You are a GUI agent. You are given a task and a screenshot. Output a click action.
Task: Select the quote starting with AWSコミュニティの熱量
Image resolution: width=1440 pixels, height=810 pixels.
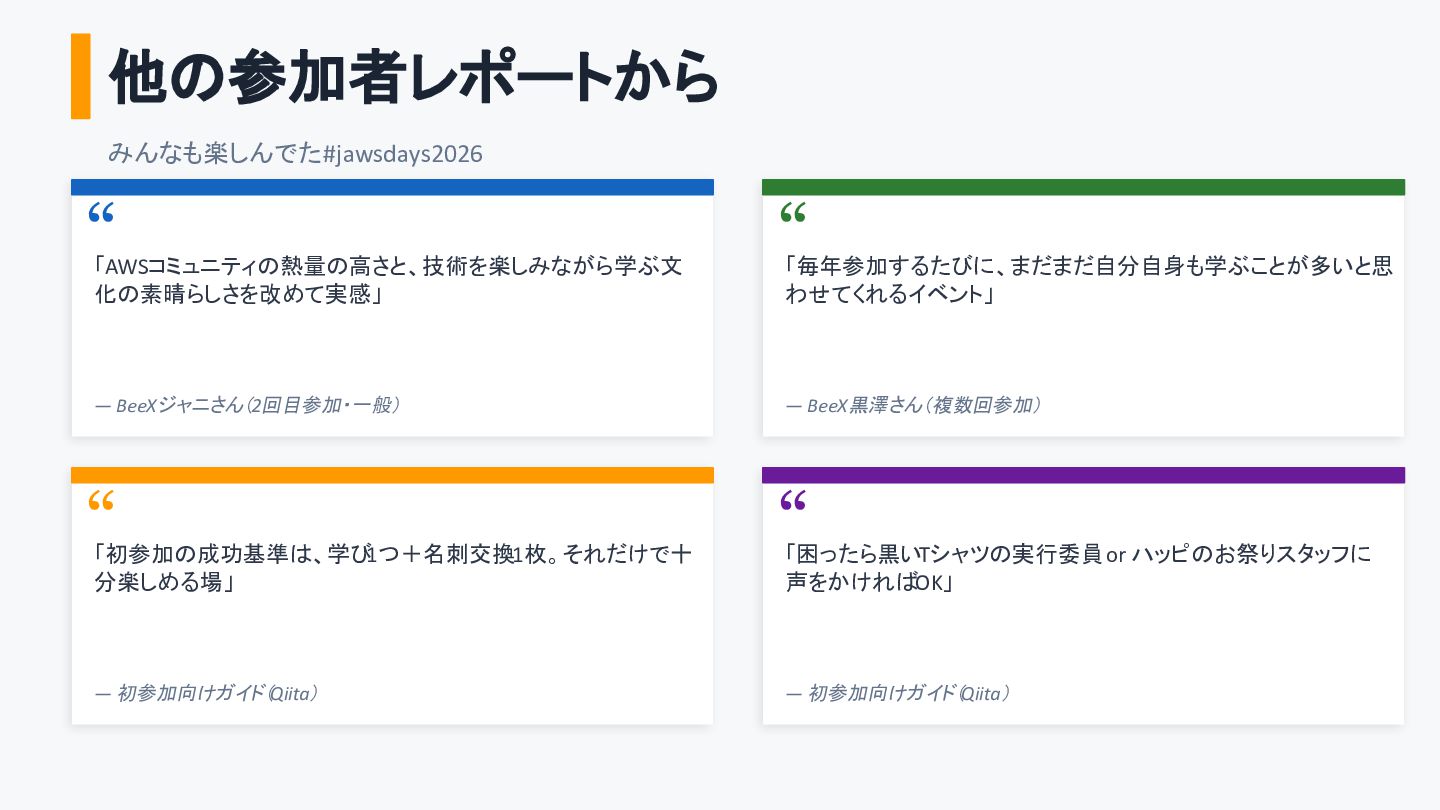click(389, 281)
